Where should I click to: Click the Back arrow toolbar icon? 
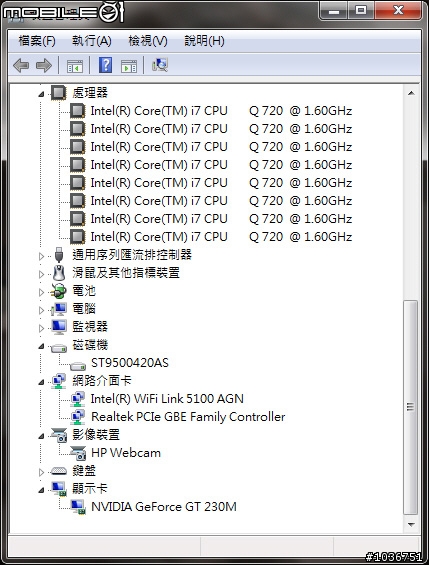(21, 66)
